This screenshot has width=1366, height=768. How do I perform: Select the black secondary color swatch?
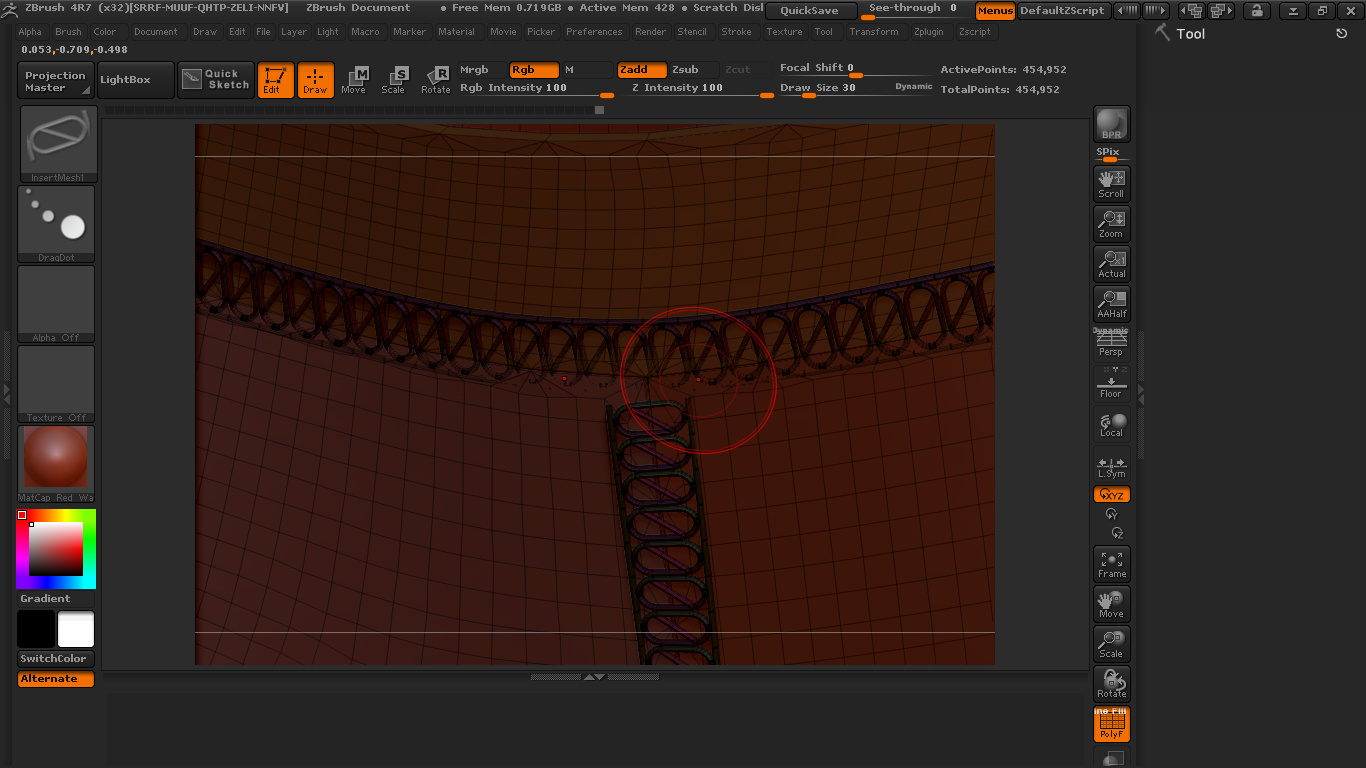pos(36,630)
